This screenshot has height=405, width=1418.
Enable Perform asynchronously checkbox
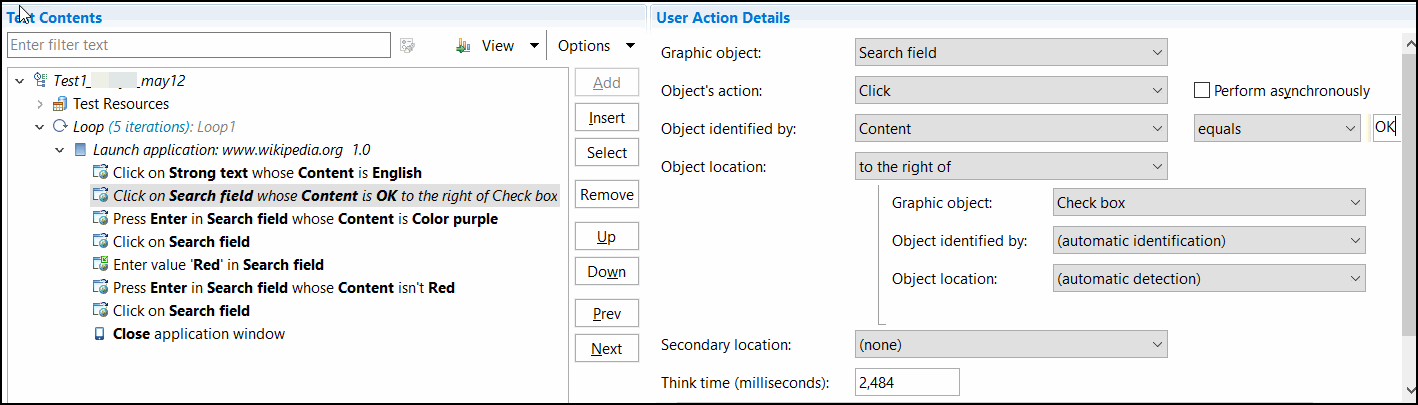point(1202,91)
